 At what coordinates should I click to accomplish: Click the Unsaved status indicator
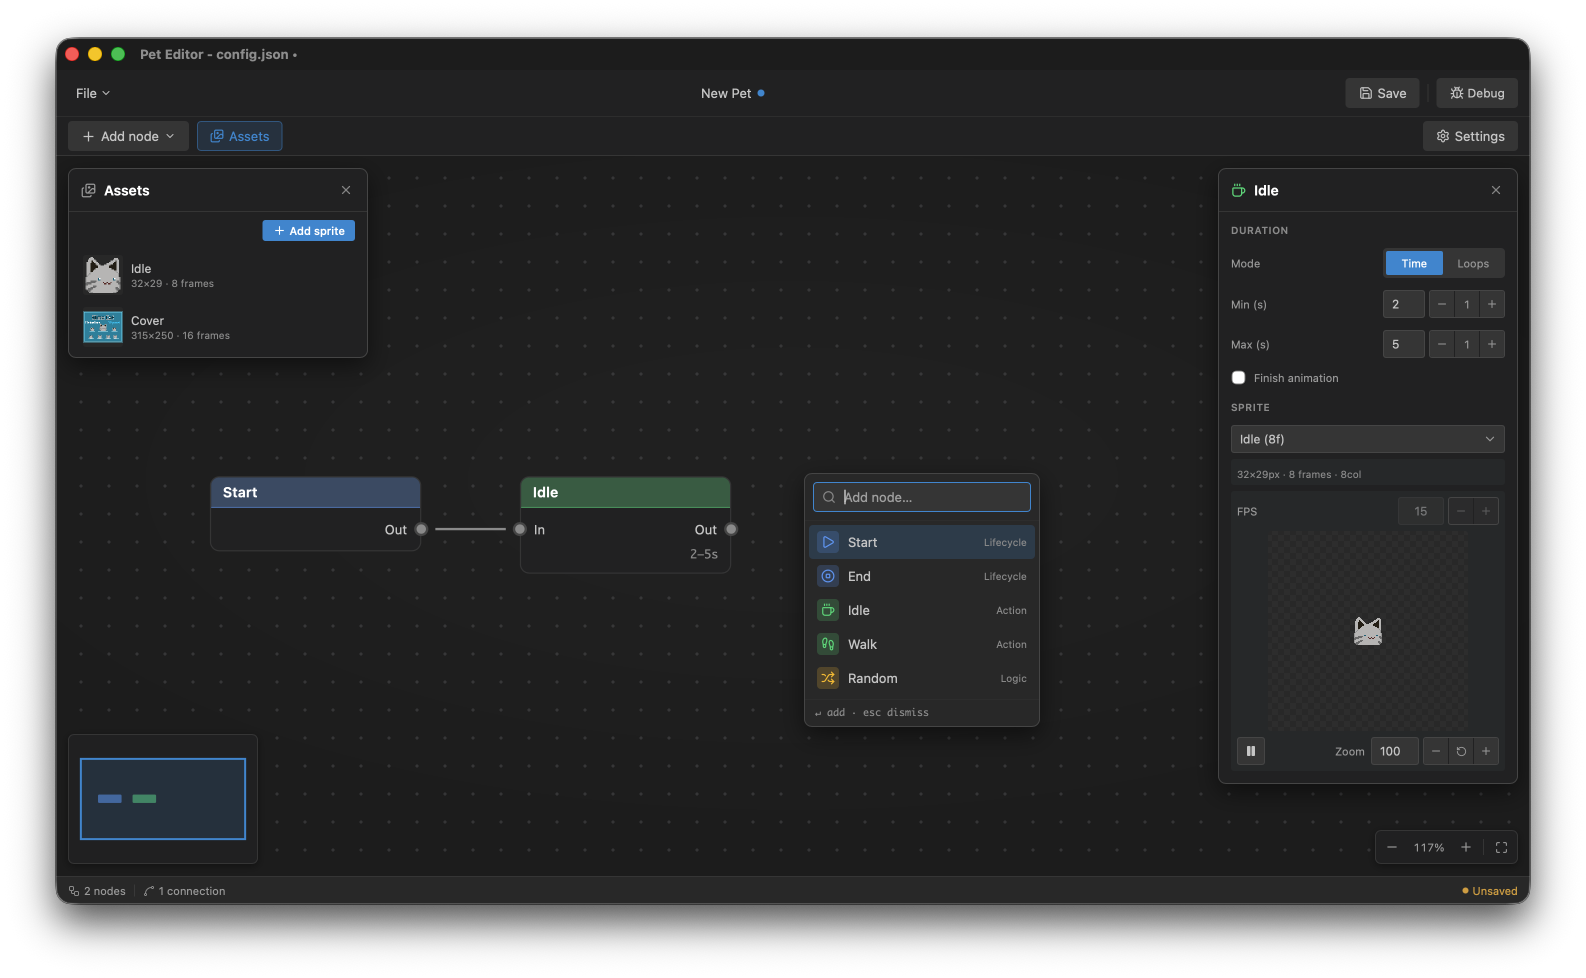coord(1489,891)
